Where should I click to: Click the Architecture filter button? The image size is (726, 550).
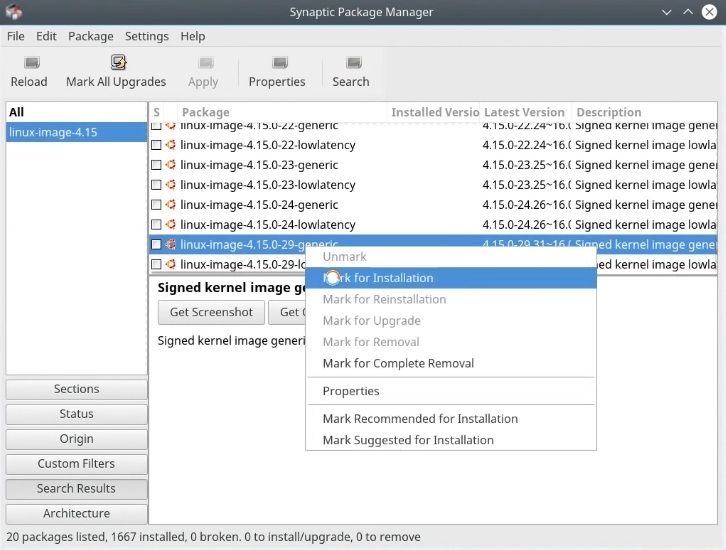pyautogui.click(x=76, y=513)
